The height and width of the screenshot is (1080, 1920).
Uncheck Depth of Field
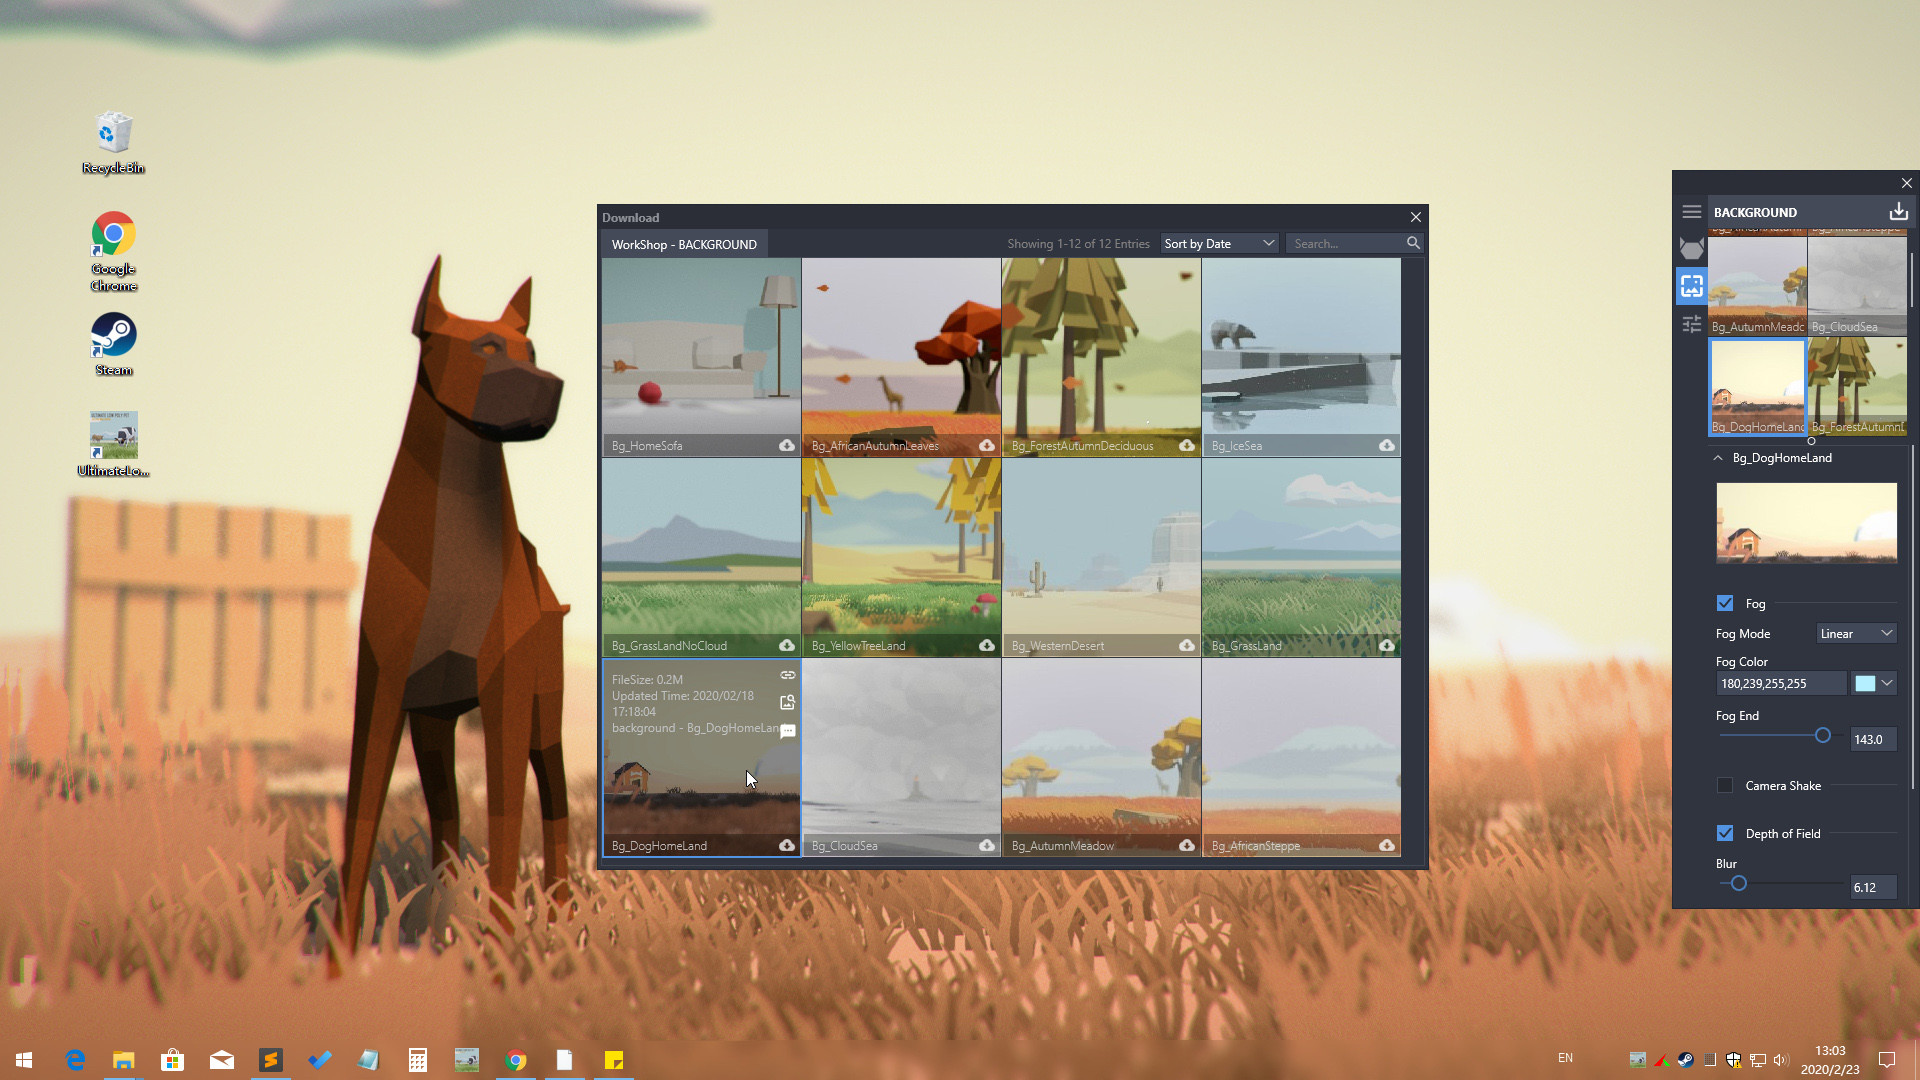pyautogui.click(x=1724, y=833)
